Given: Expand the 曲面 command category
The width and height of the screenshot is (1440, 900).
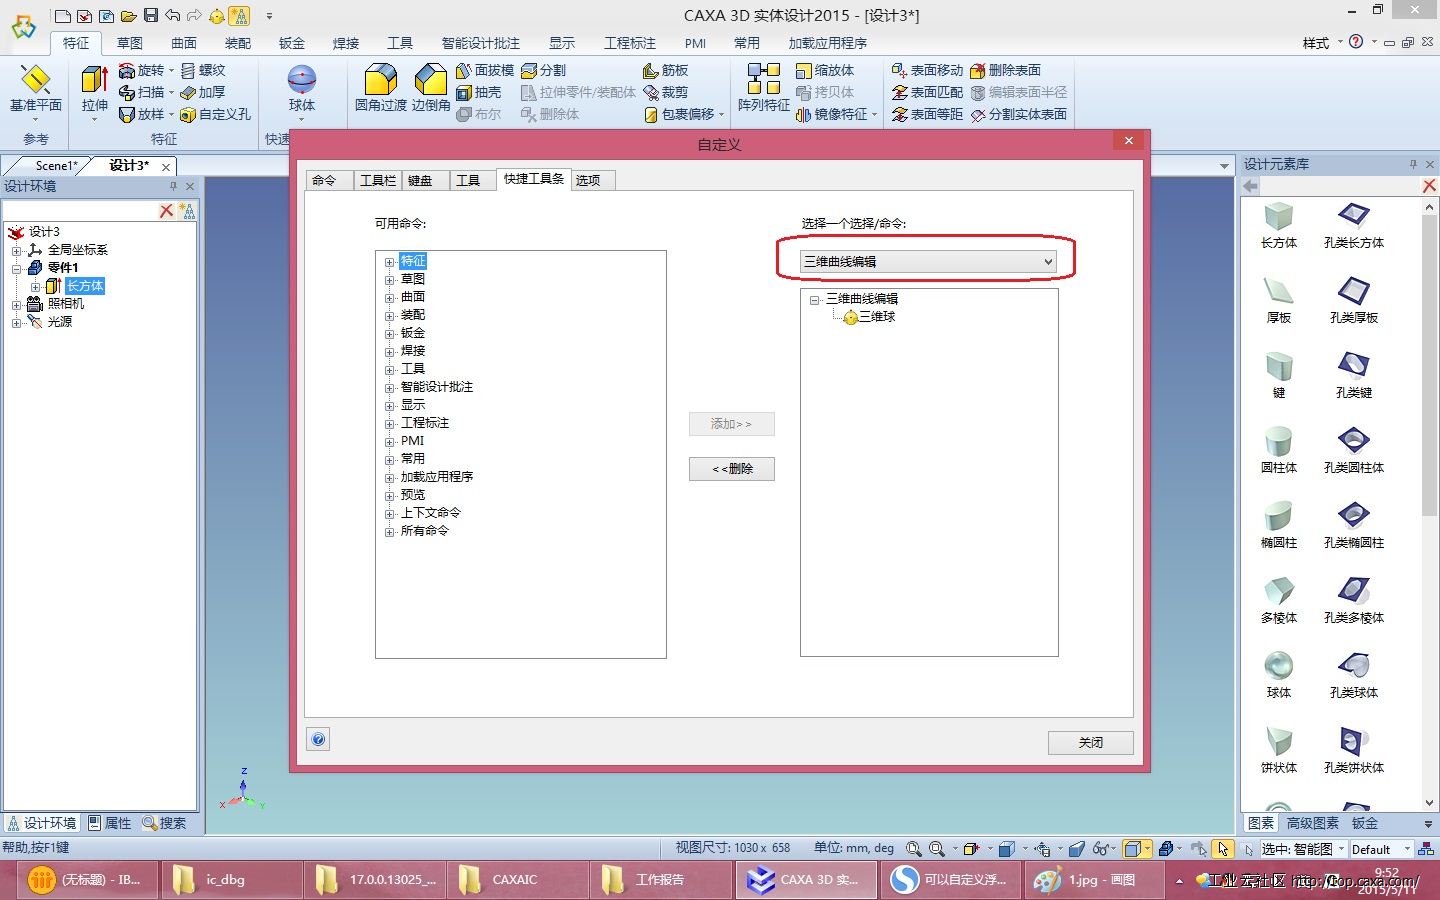Looking at the screenshot, I should tap(390, 298).
